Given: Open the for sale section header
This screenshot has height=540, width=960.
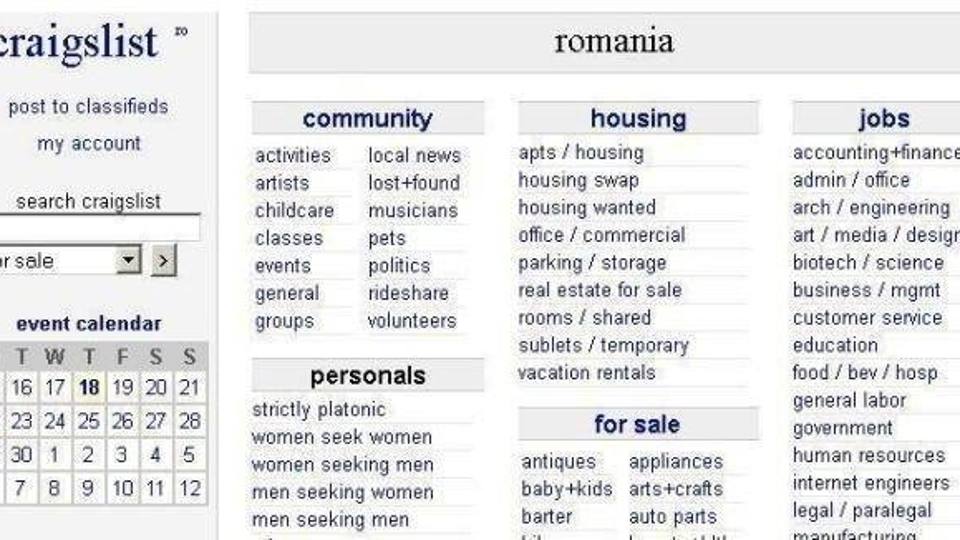Looking at the screenshot, I should click(x=637, y=424).
